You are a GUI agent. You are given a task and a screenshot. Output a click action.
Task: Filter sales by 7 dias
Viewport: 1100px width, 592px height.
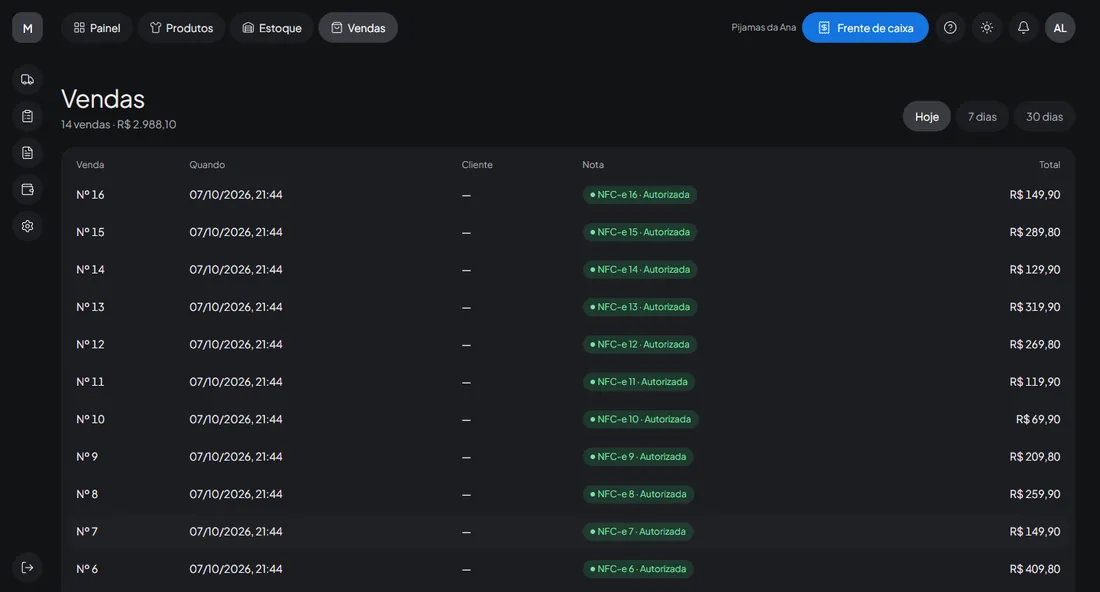(982, 116)
